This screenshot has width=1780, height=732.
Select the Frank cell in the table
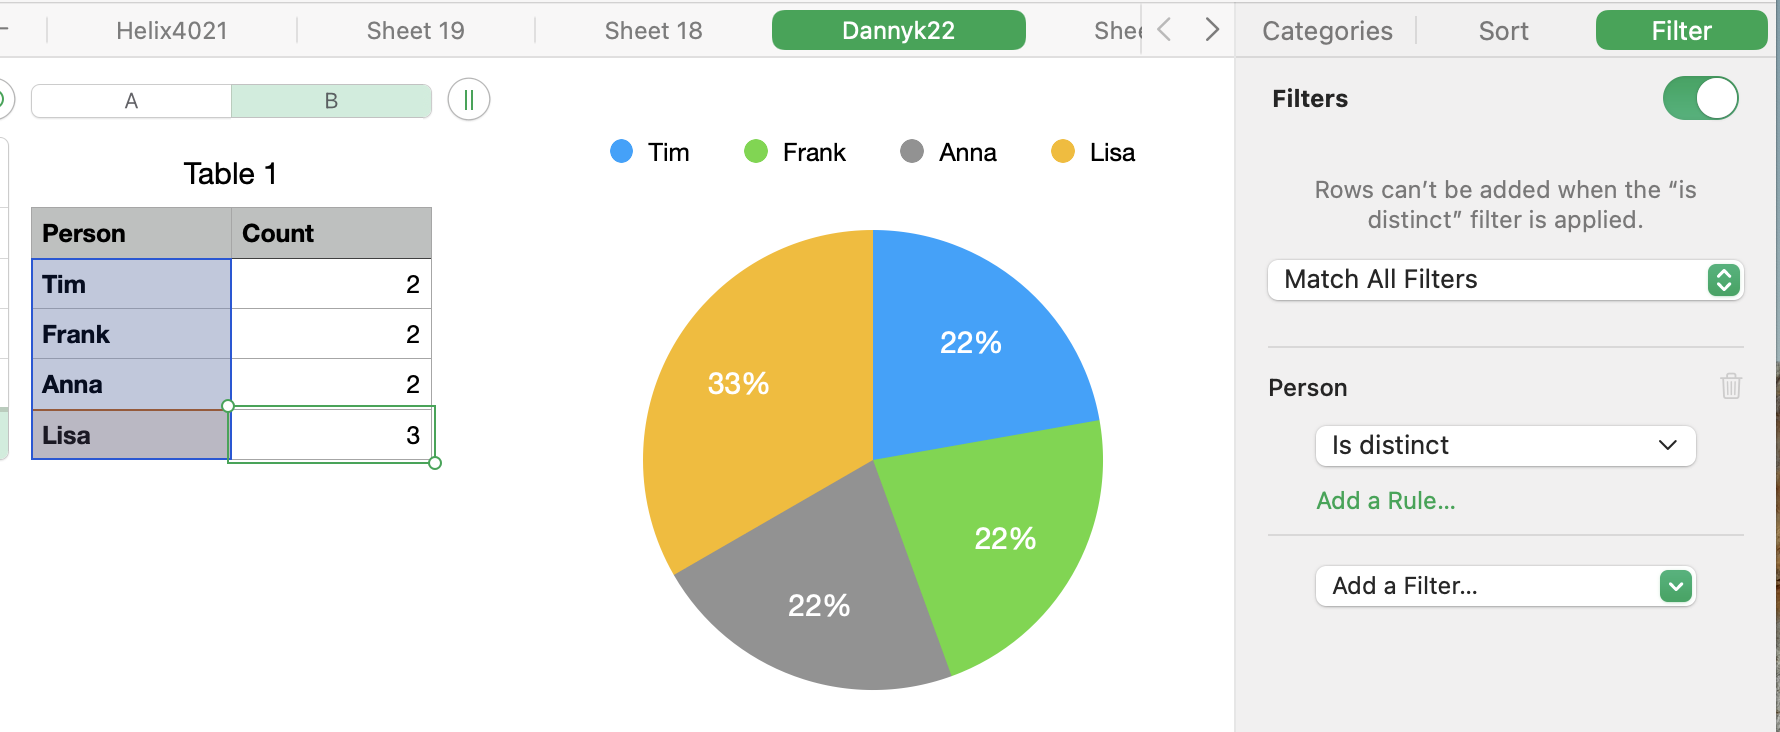131,334
